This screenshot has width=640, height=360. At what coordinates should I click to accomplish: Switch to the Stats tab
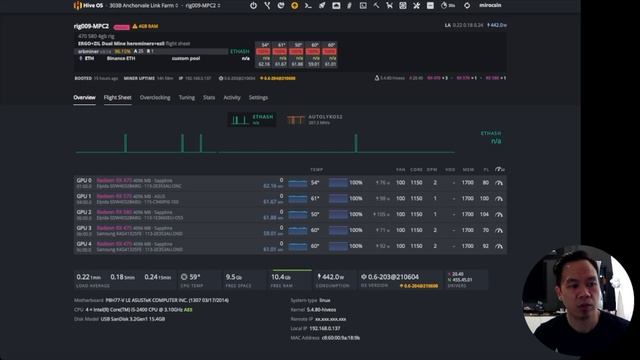(x=209, y=98)
